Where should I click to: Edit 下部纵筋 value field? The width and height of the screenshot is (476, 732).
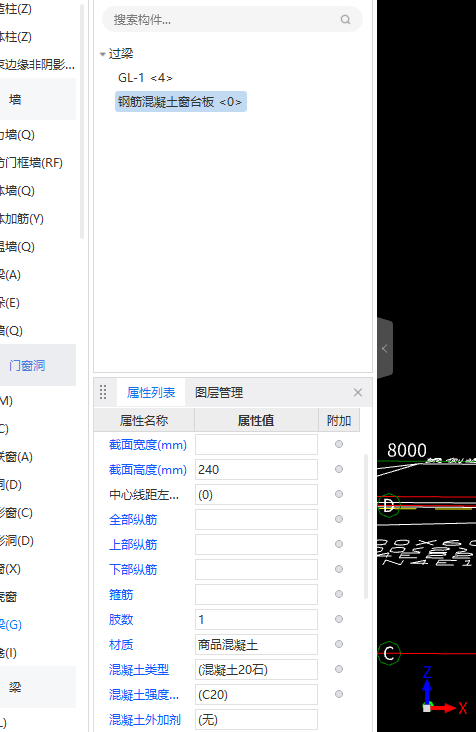(x=256, y=570)
